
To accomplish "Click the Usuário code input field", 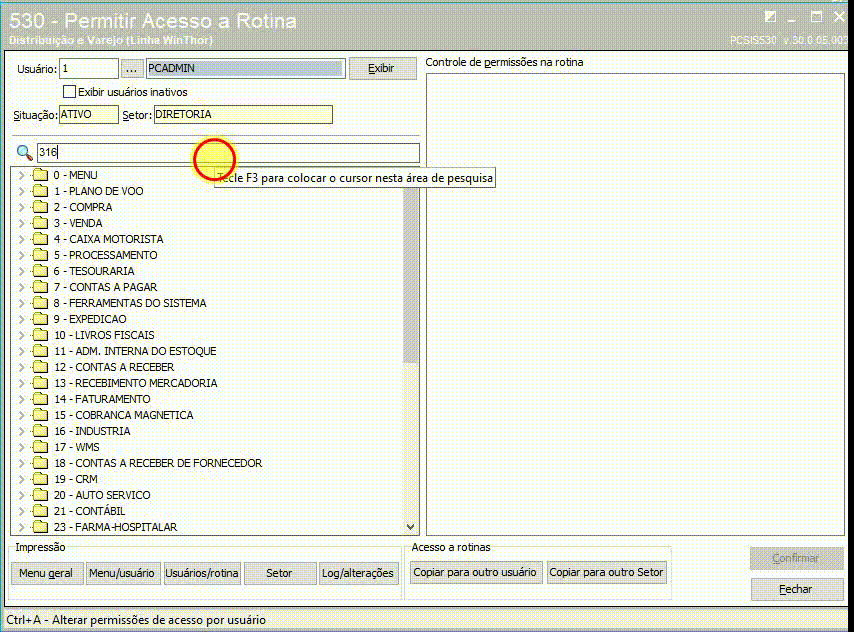I will [89, 69].
